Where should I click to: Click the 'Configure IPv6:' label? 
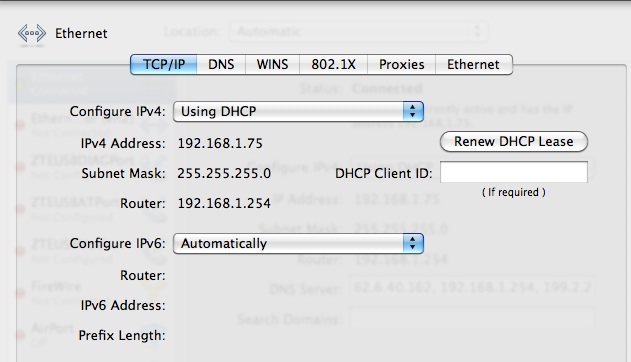click(118, 243)
